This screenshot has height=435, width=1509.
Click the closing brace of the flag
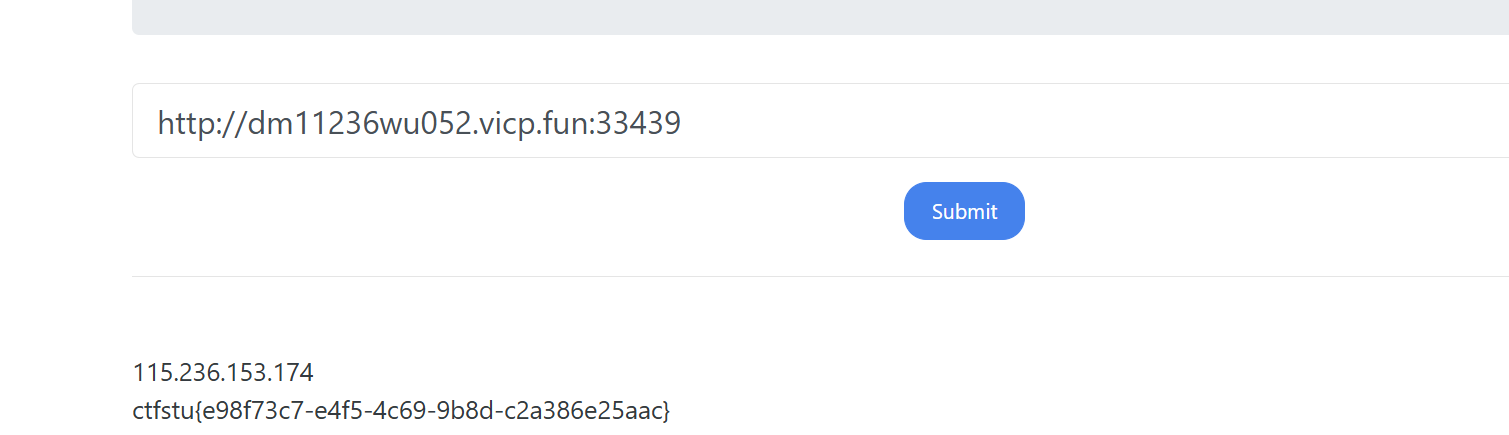click(x=666, y=410)
